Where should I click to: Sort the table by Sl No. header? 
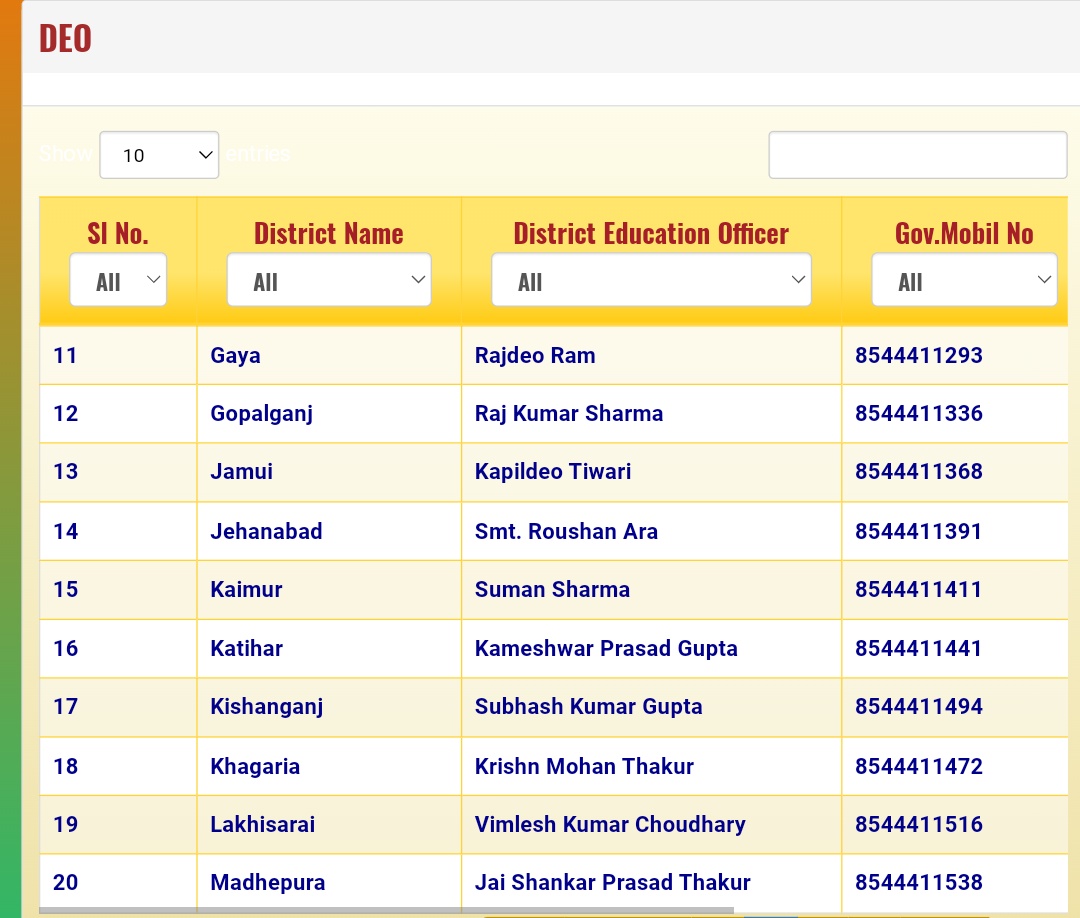coord(117,232)
